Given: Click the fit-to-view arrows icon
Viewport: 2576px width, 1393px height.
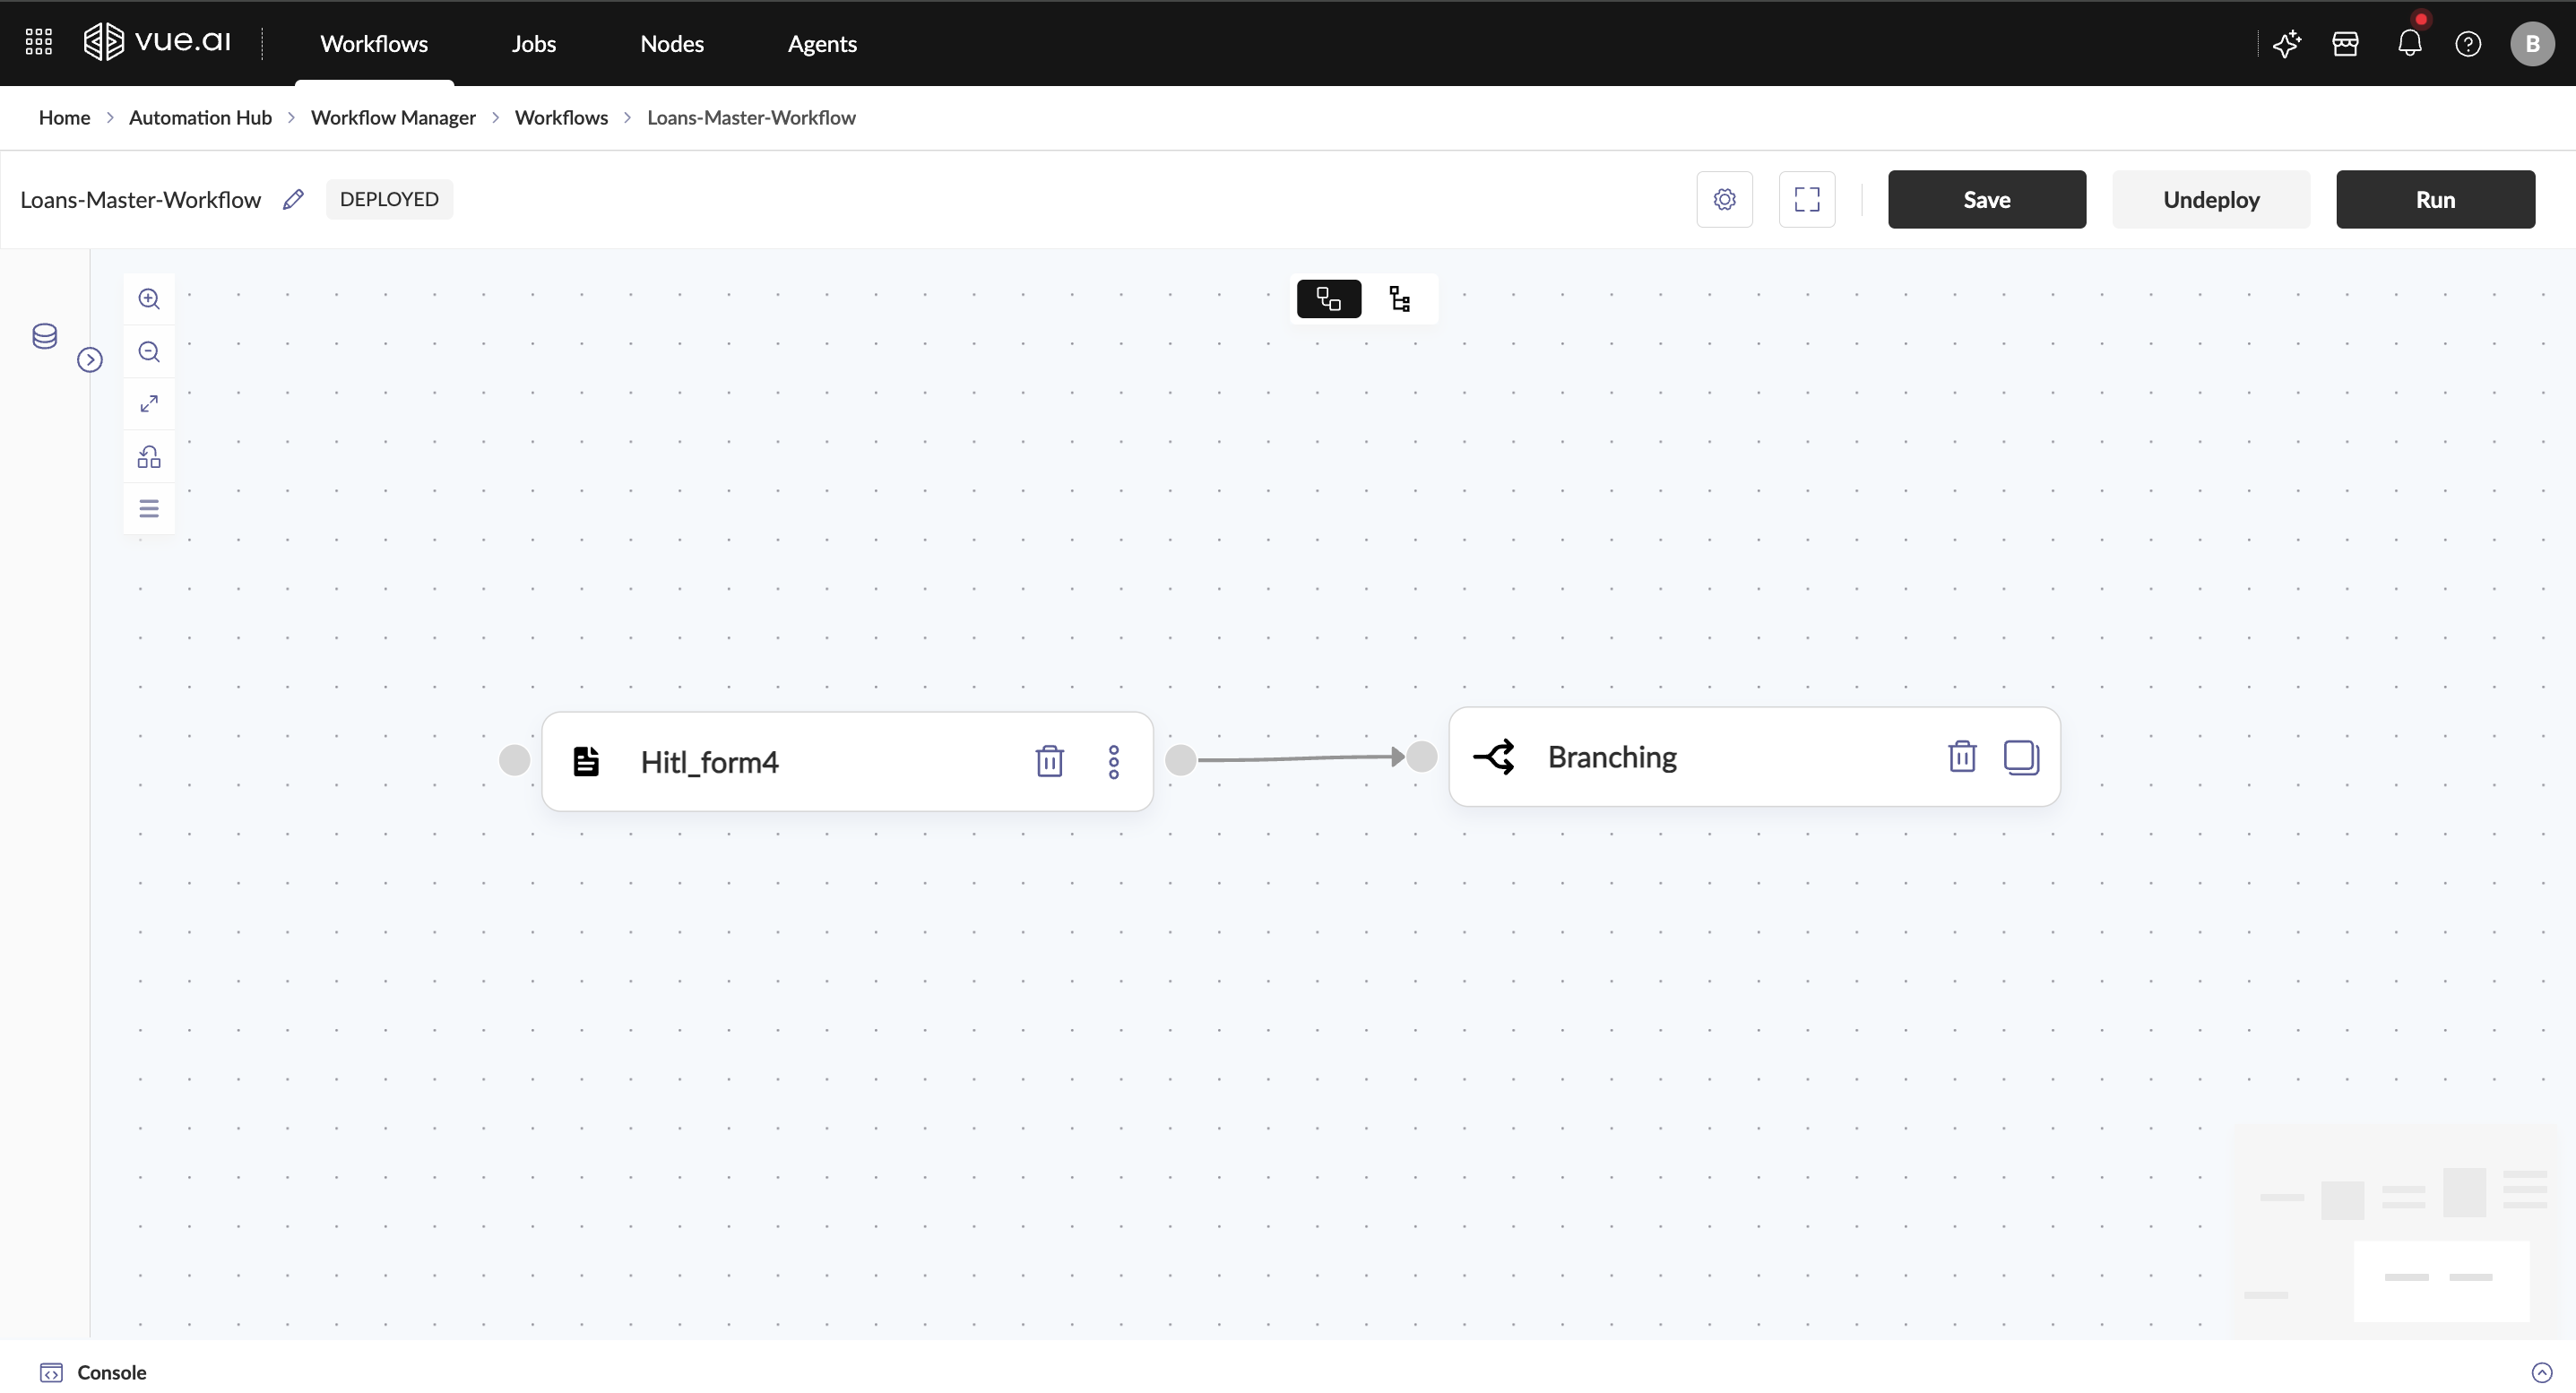Looking at the screenshot, I should pos(149,404).
